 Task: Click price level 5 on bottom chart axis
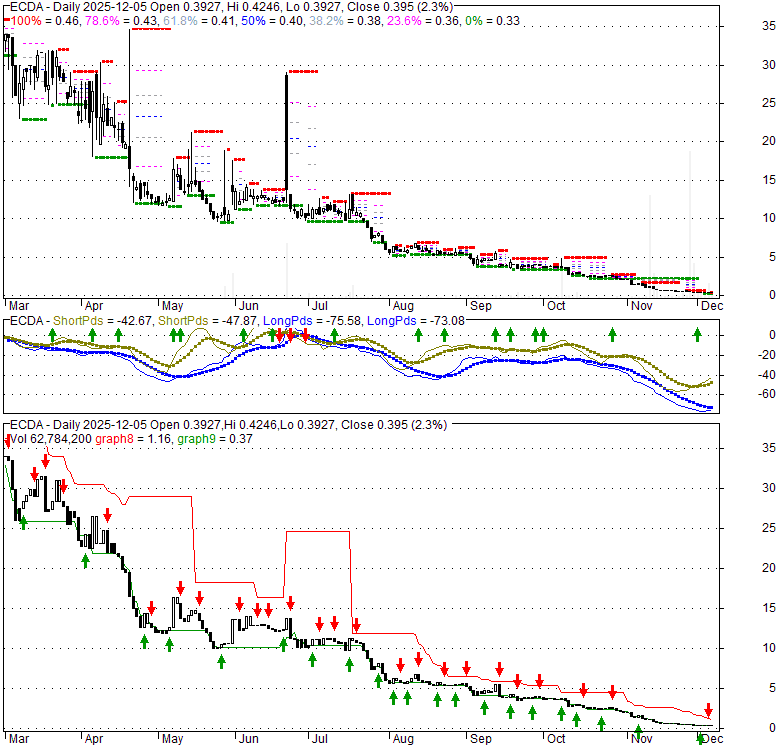pos(772,688)
